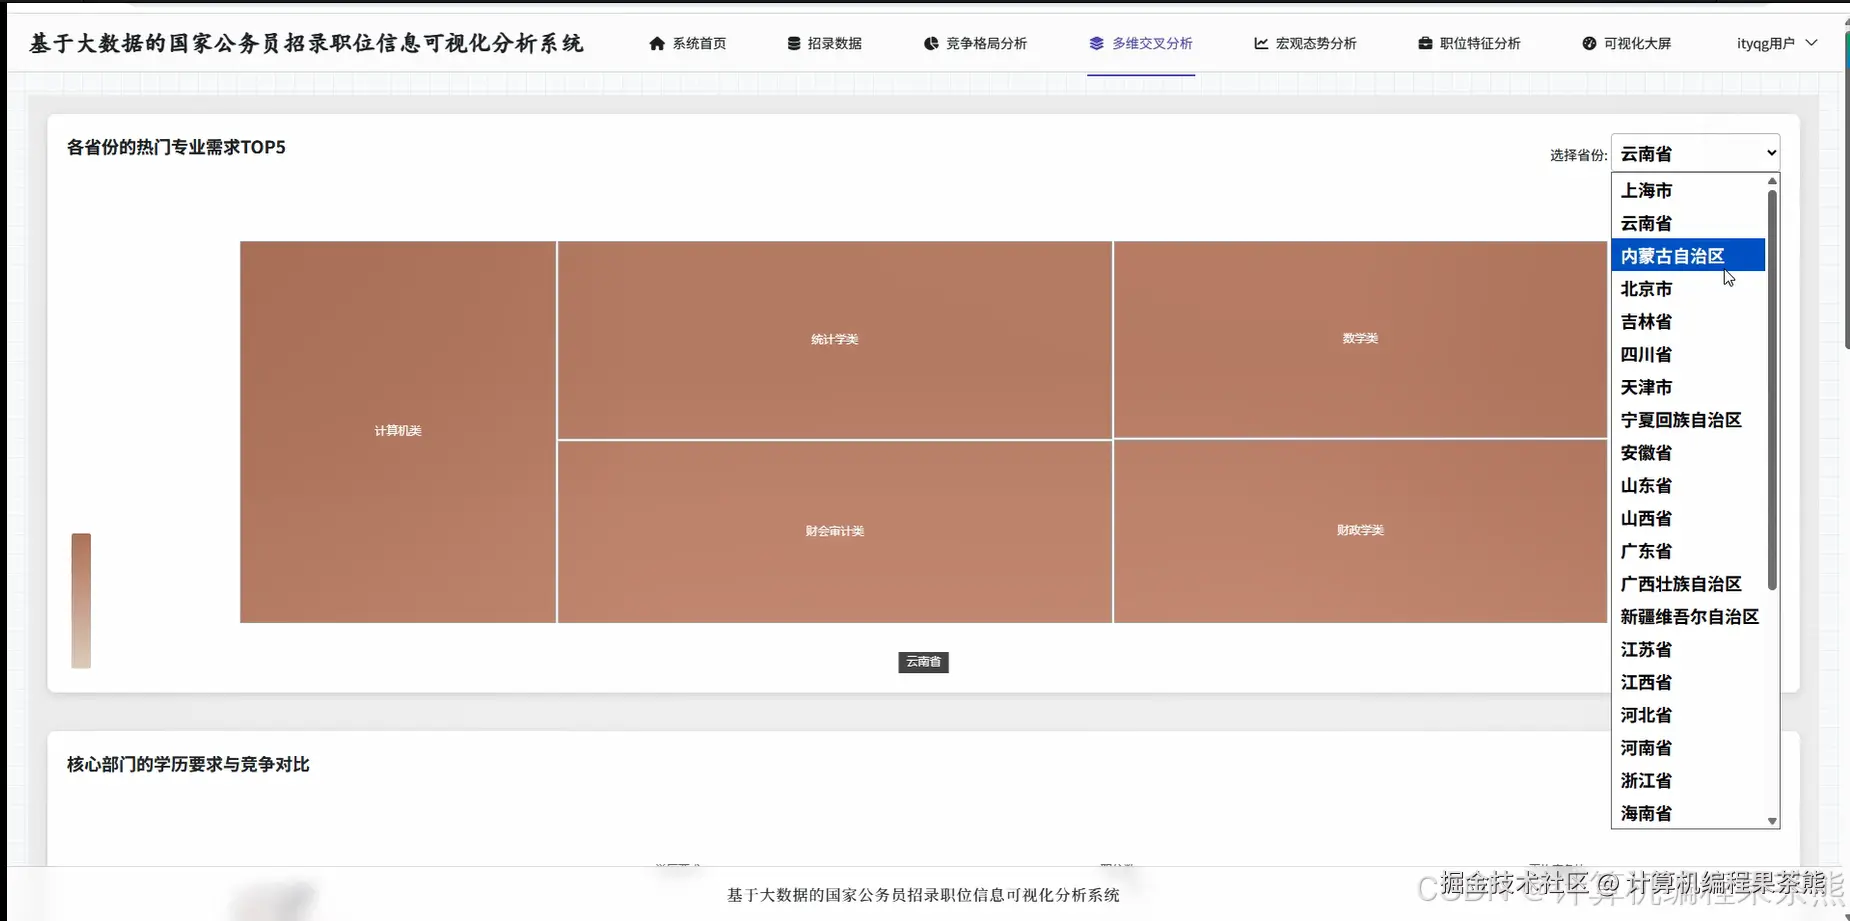Click the layers icon for 多维交叉分析
The height and width of the screenshot is (921, 1850).
click(1095, 43)
